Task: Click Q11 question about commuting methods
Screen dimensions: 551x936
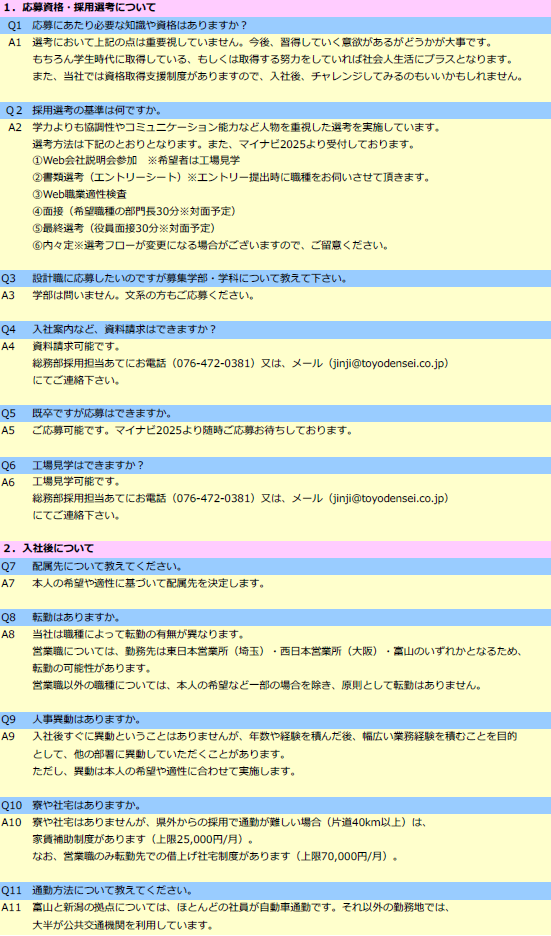Action: pyautogui.click(x=275, y=891)
